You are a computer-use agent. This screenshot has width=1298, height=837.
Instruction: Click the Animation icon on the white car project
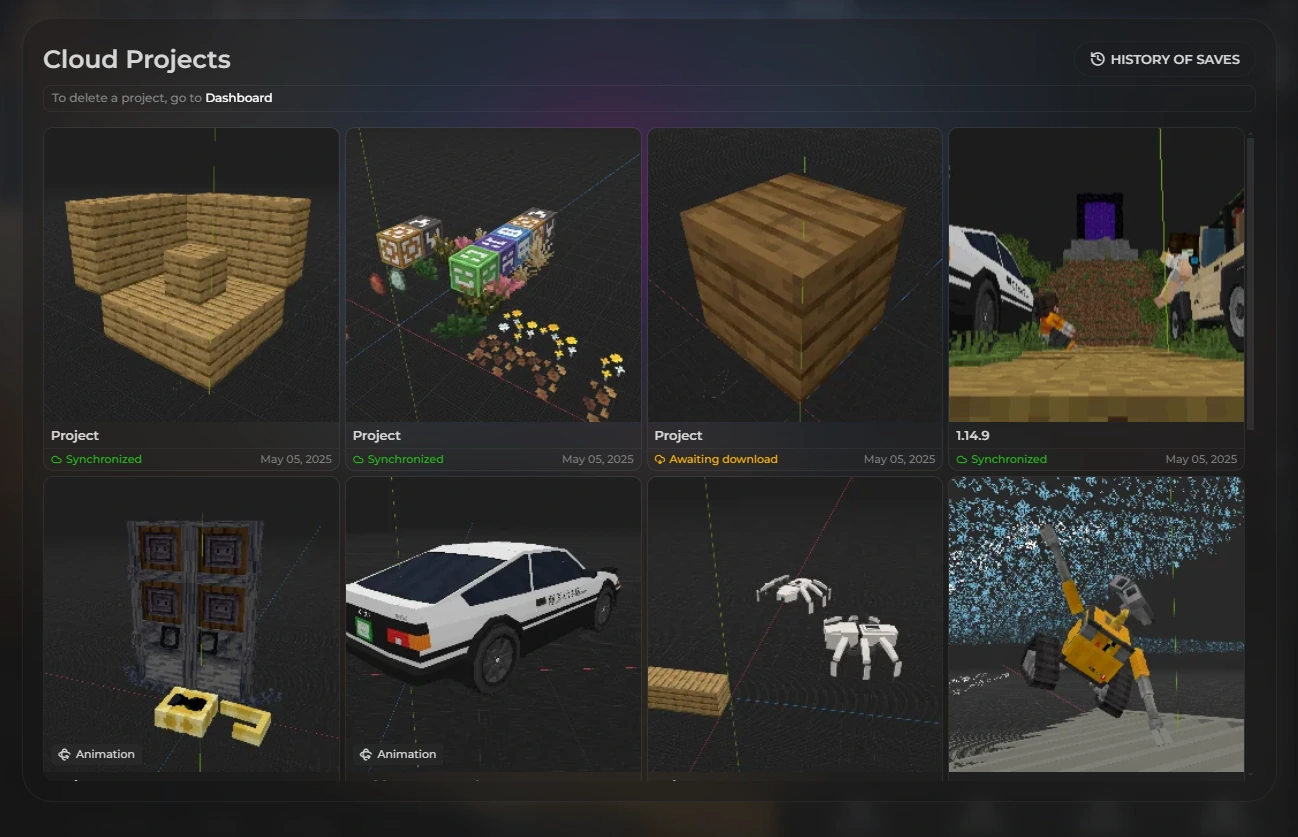[x=366, y=754]
